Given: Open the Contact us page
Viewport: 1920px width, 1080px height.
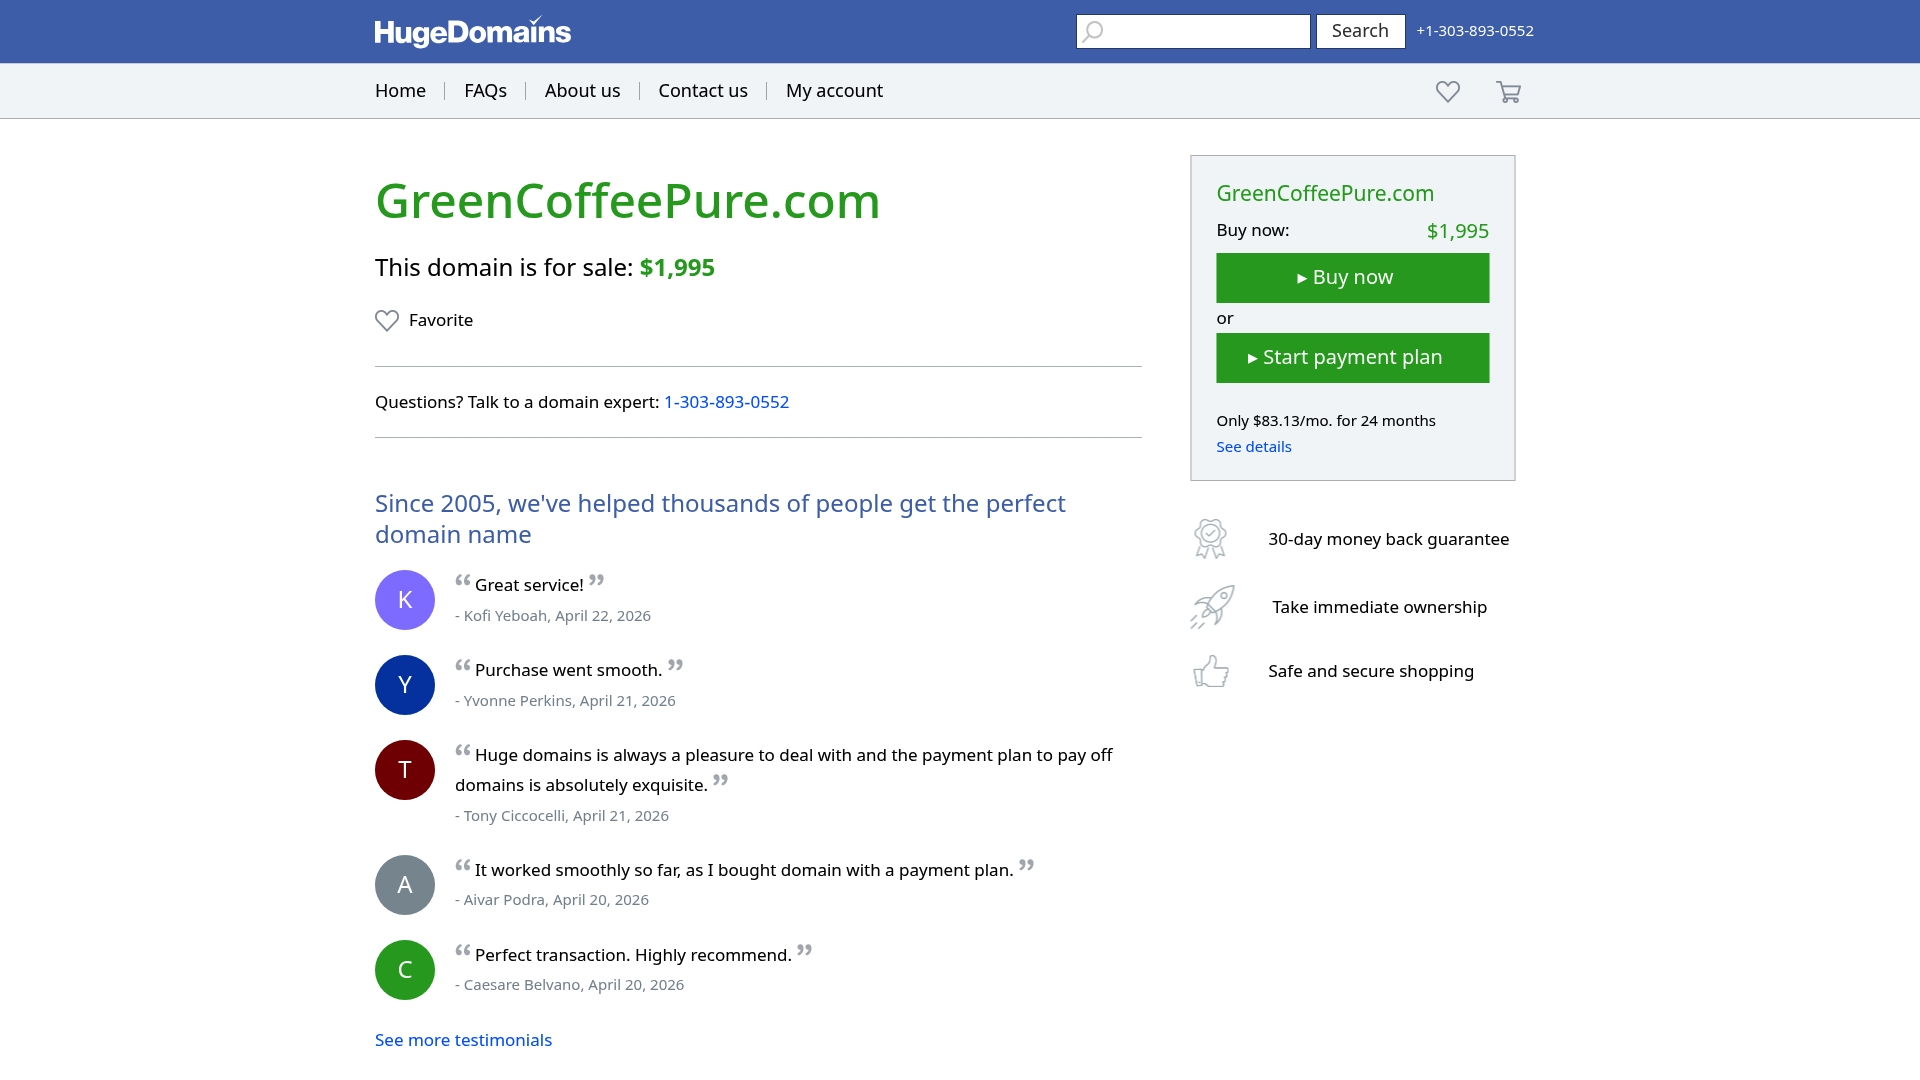Looking at the screenshot, I should tap(703, 91).
